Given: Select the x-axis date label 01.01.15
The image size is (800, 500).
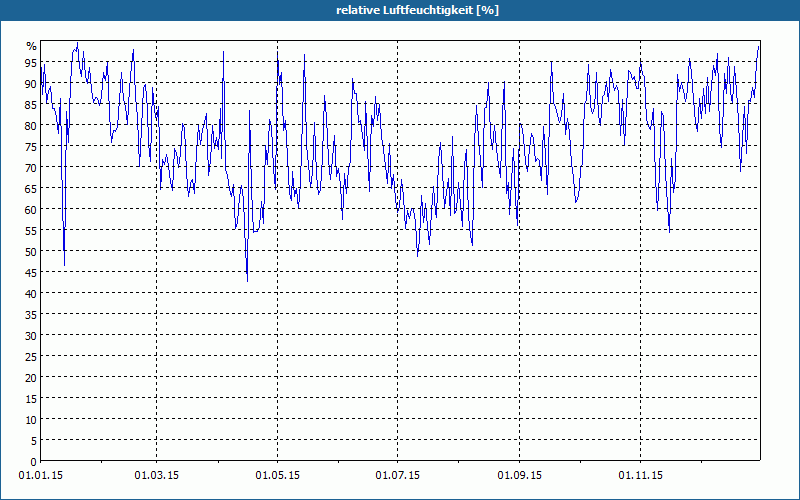Looking at the screenshot, I should pos(41,476).
